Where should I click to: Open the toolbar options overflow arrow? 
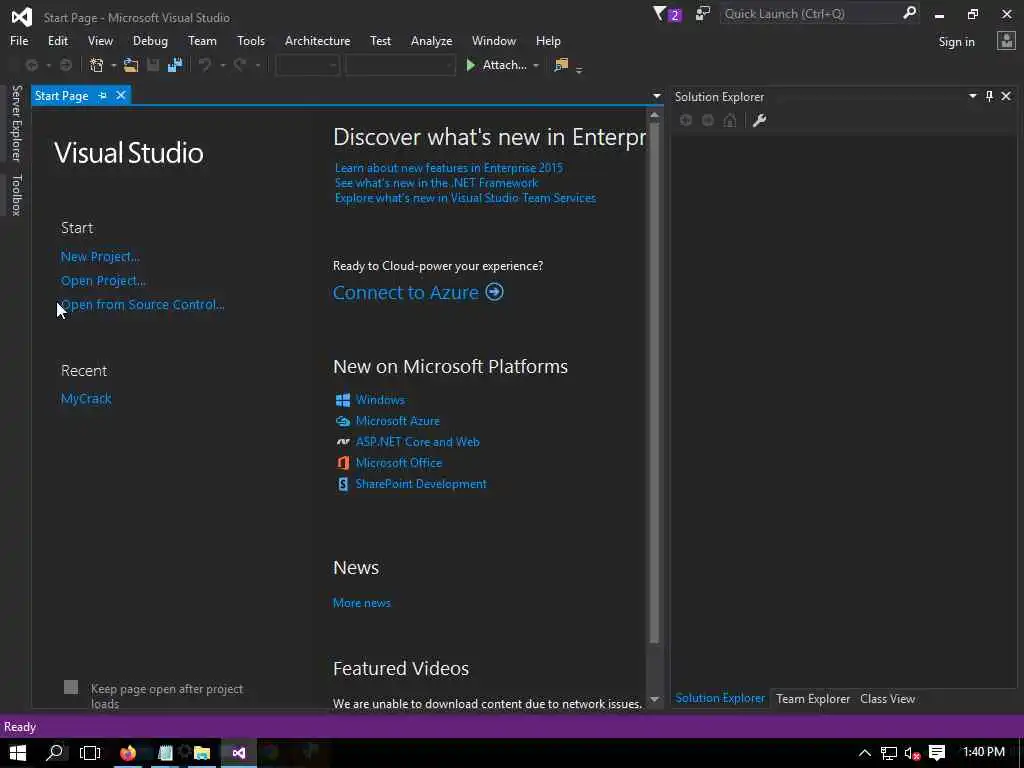(x=579, y=69)
